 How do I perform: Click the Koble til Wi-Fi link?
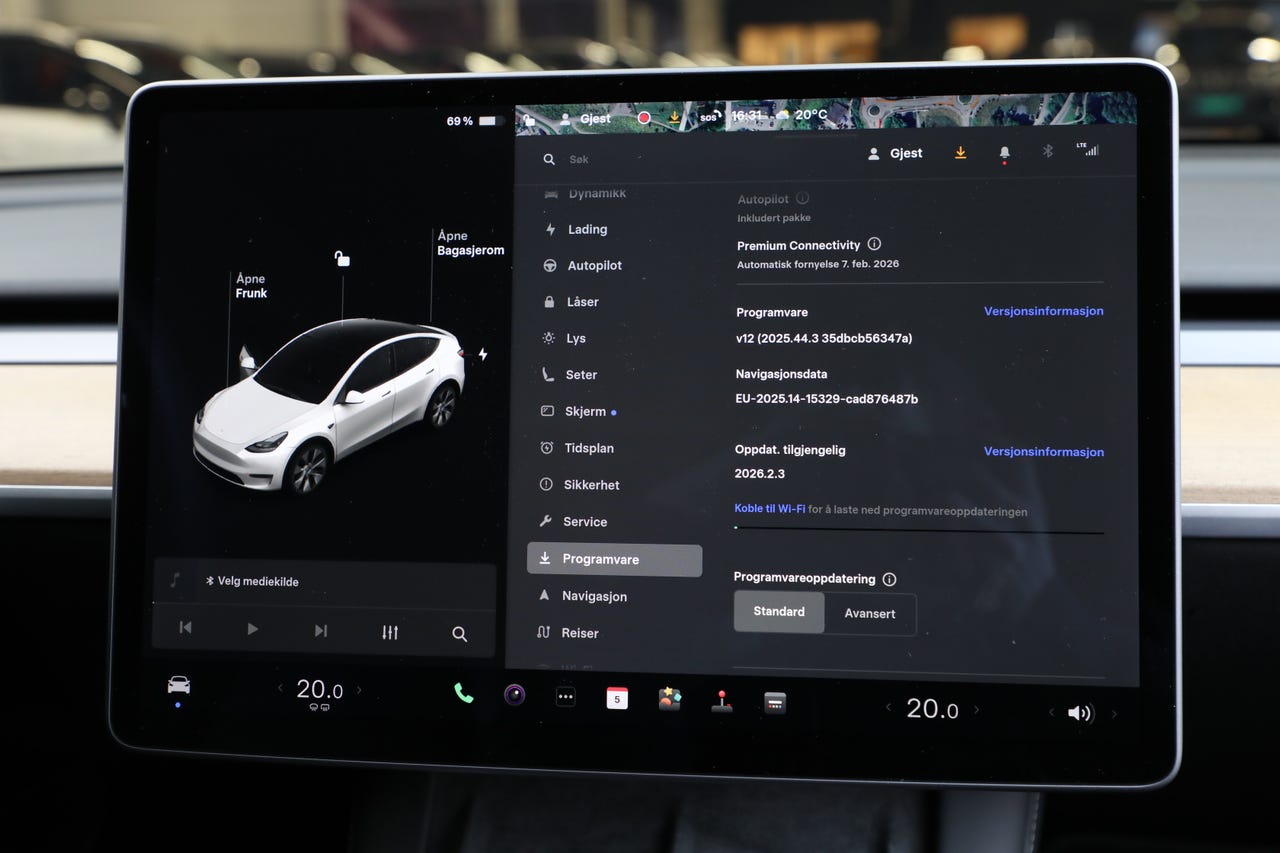click(770, 509)
